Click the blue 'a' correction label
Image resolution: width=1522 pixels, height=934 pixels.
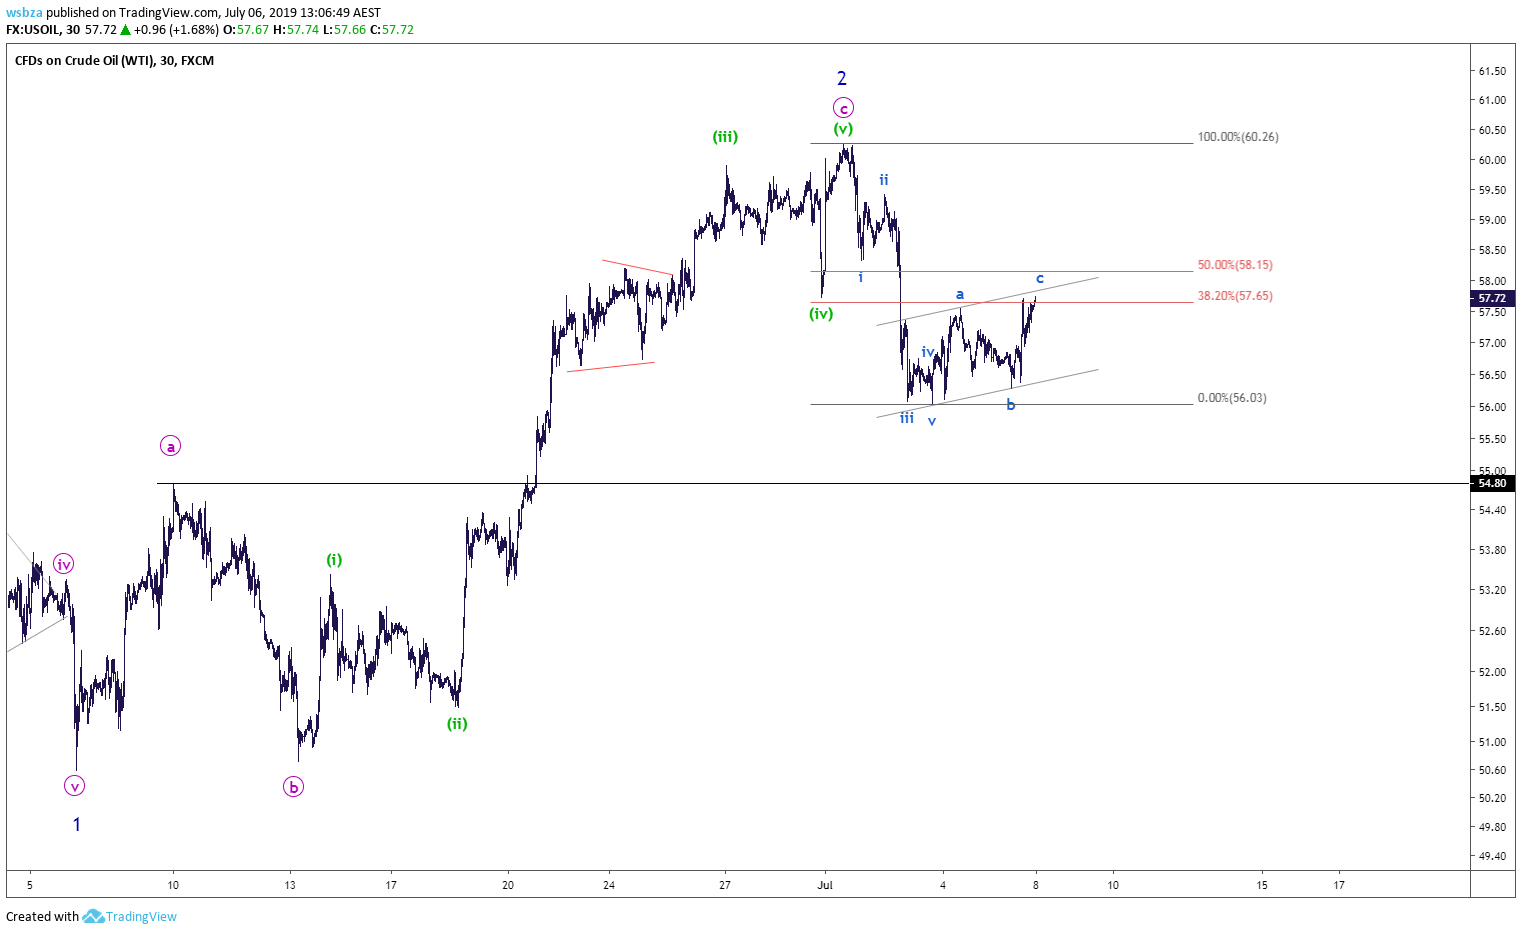pyautogui.click(x=960, y=294)
